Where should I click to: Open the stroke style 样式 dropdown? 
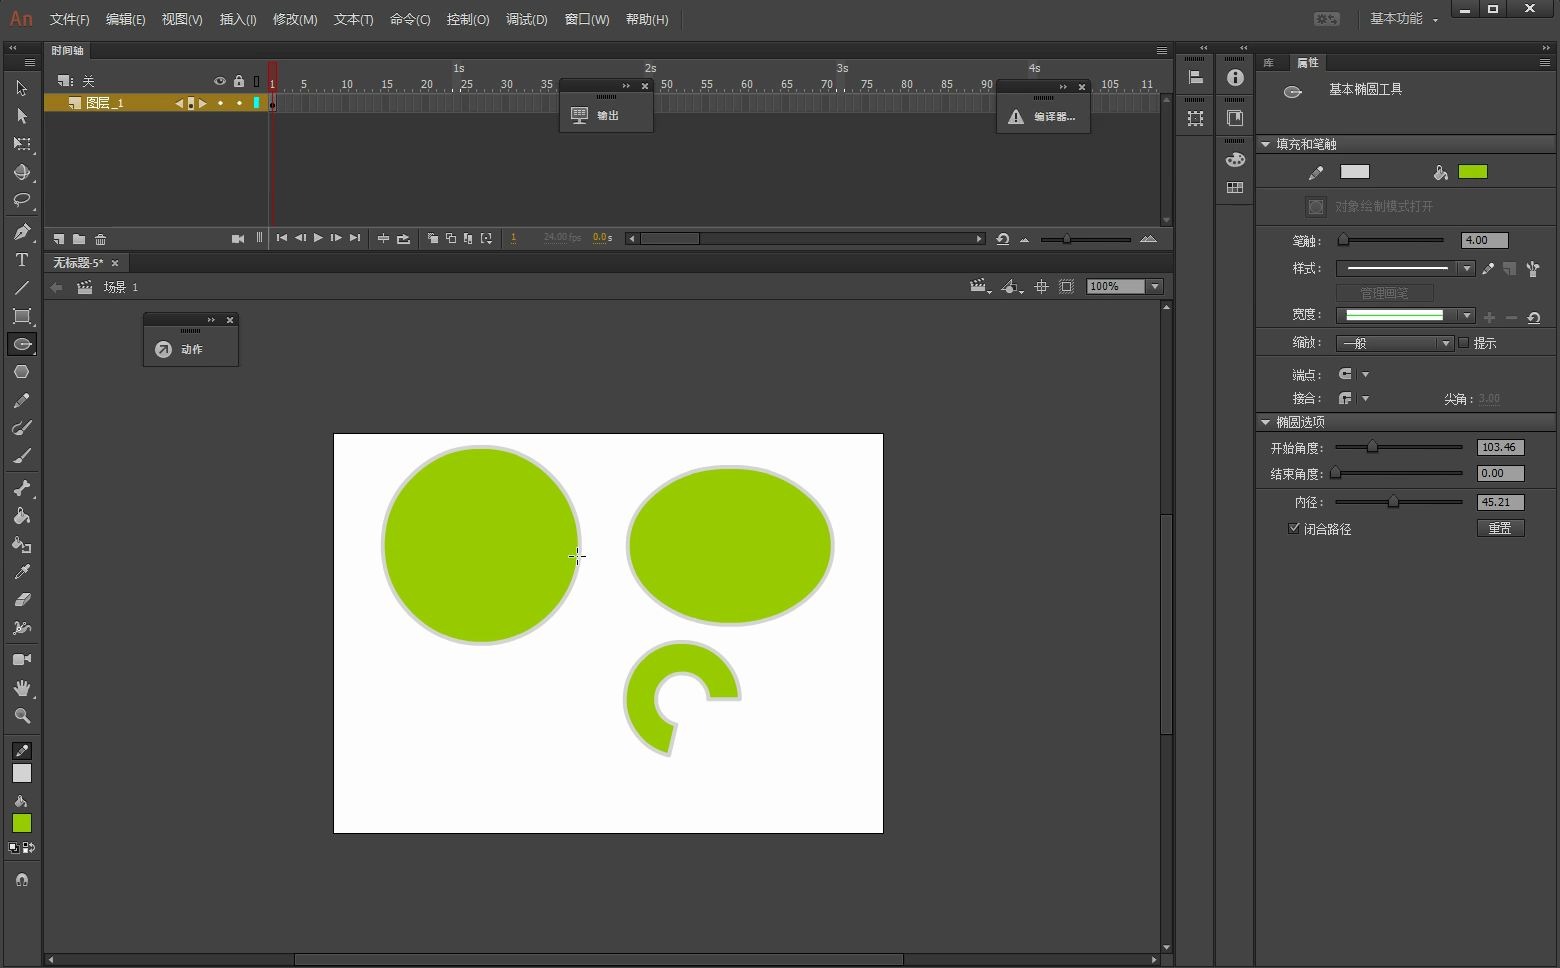(1405, 268)
